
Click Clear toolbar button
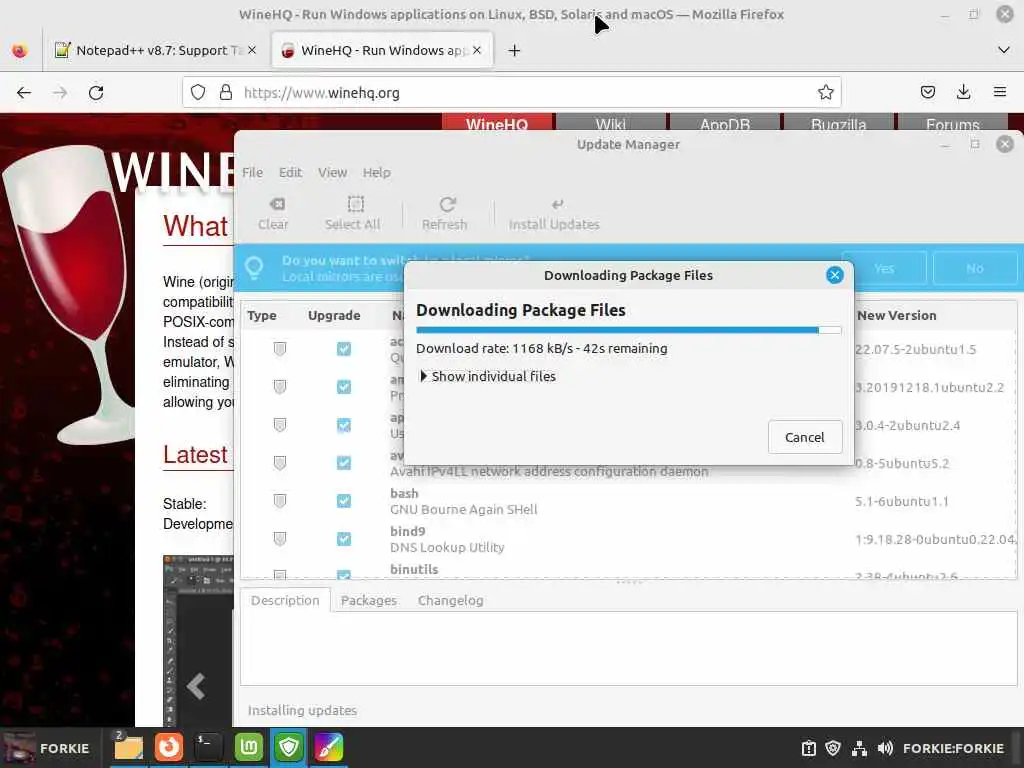pos(273,214)
